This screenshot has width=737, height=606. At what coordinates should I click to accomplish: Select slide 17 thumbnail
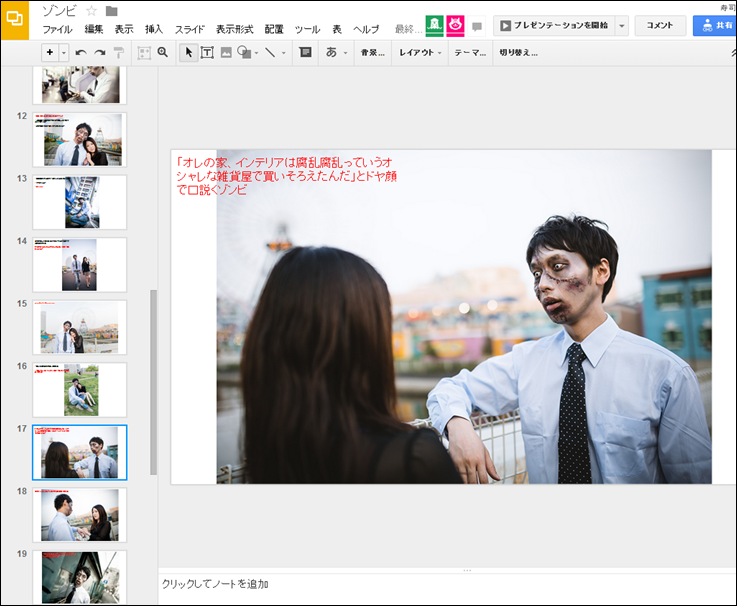(x=79, y=452)
